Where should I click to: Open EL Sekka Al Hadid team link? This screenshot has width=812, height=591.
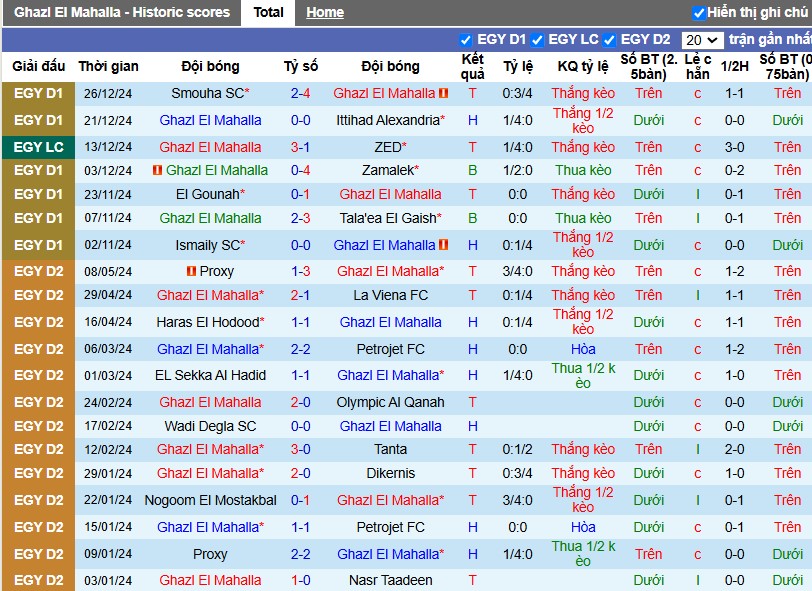[210, 375]
